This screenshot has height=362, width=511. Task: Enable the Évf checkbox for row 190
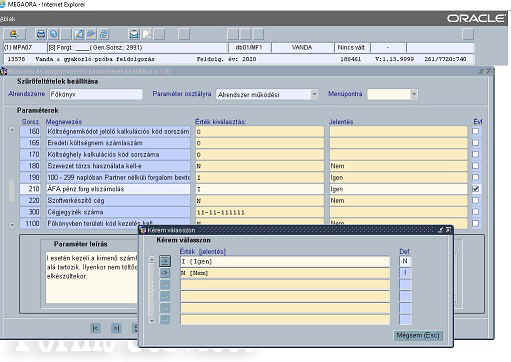tap(476, 177)
